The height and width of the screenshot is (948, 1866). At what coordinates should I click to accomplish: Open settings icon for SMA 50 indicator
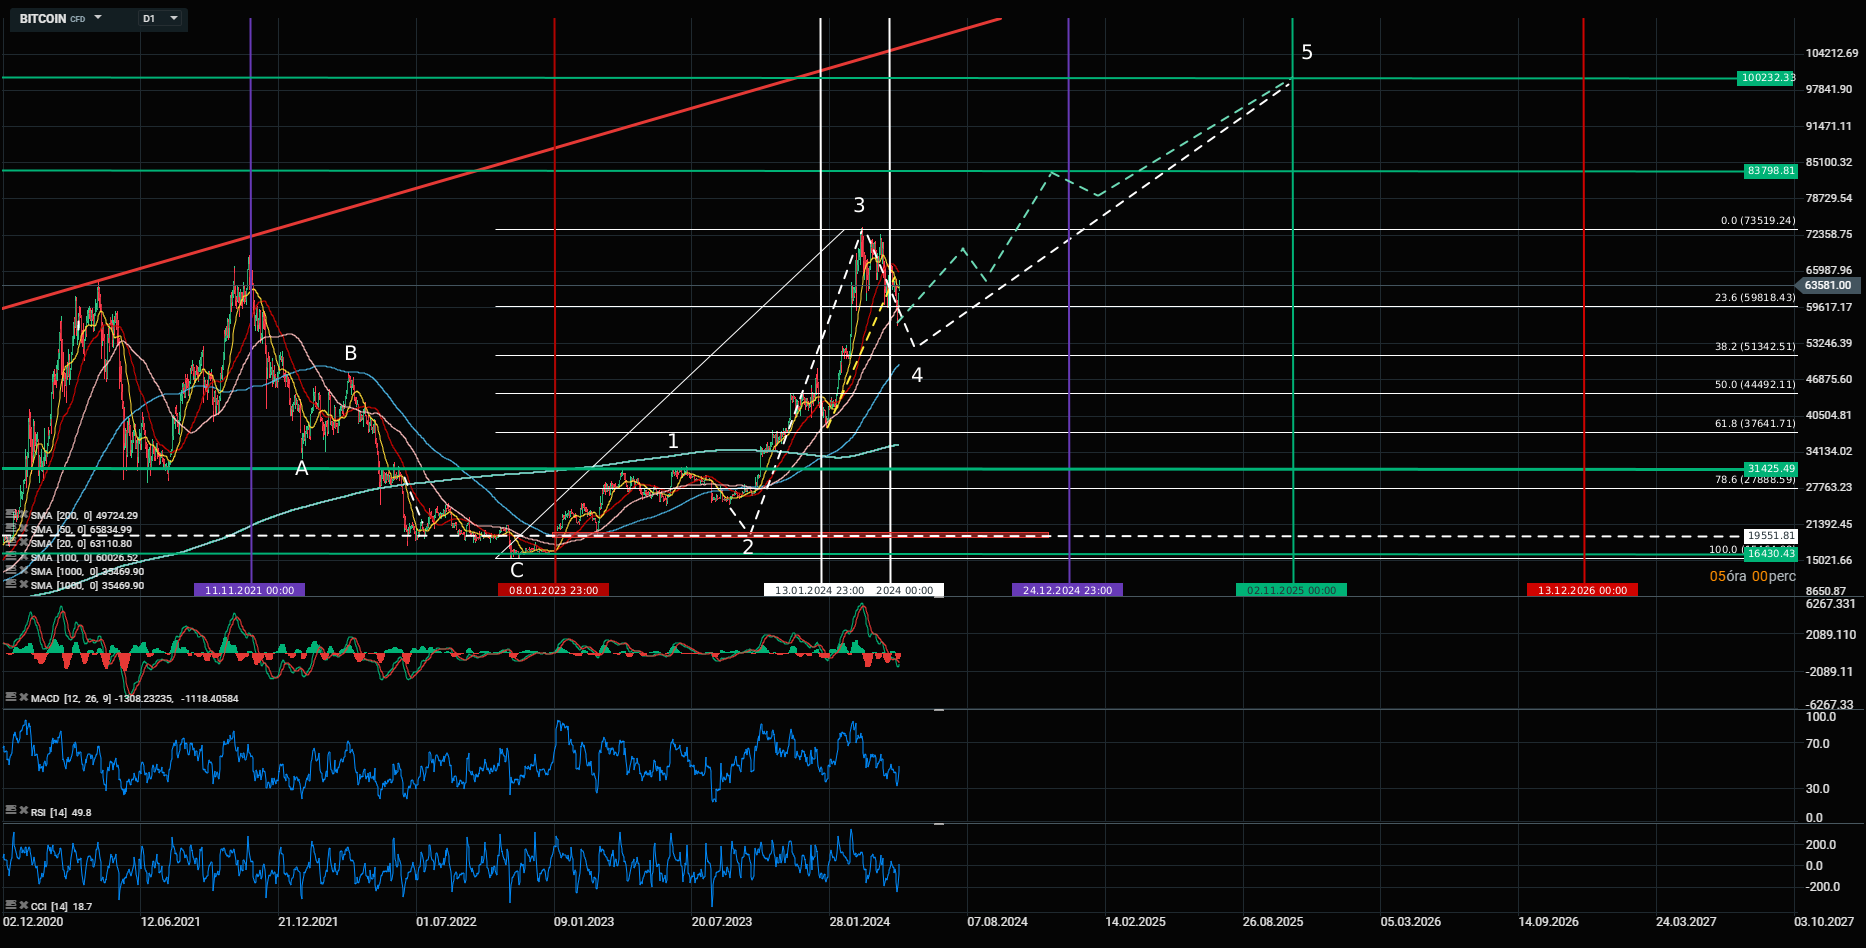pos(10,529)
